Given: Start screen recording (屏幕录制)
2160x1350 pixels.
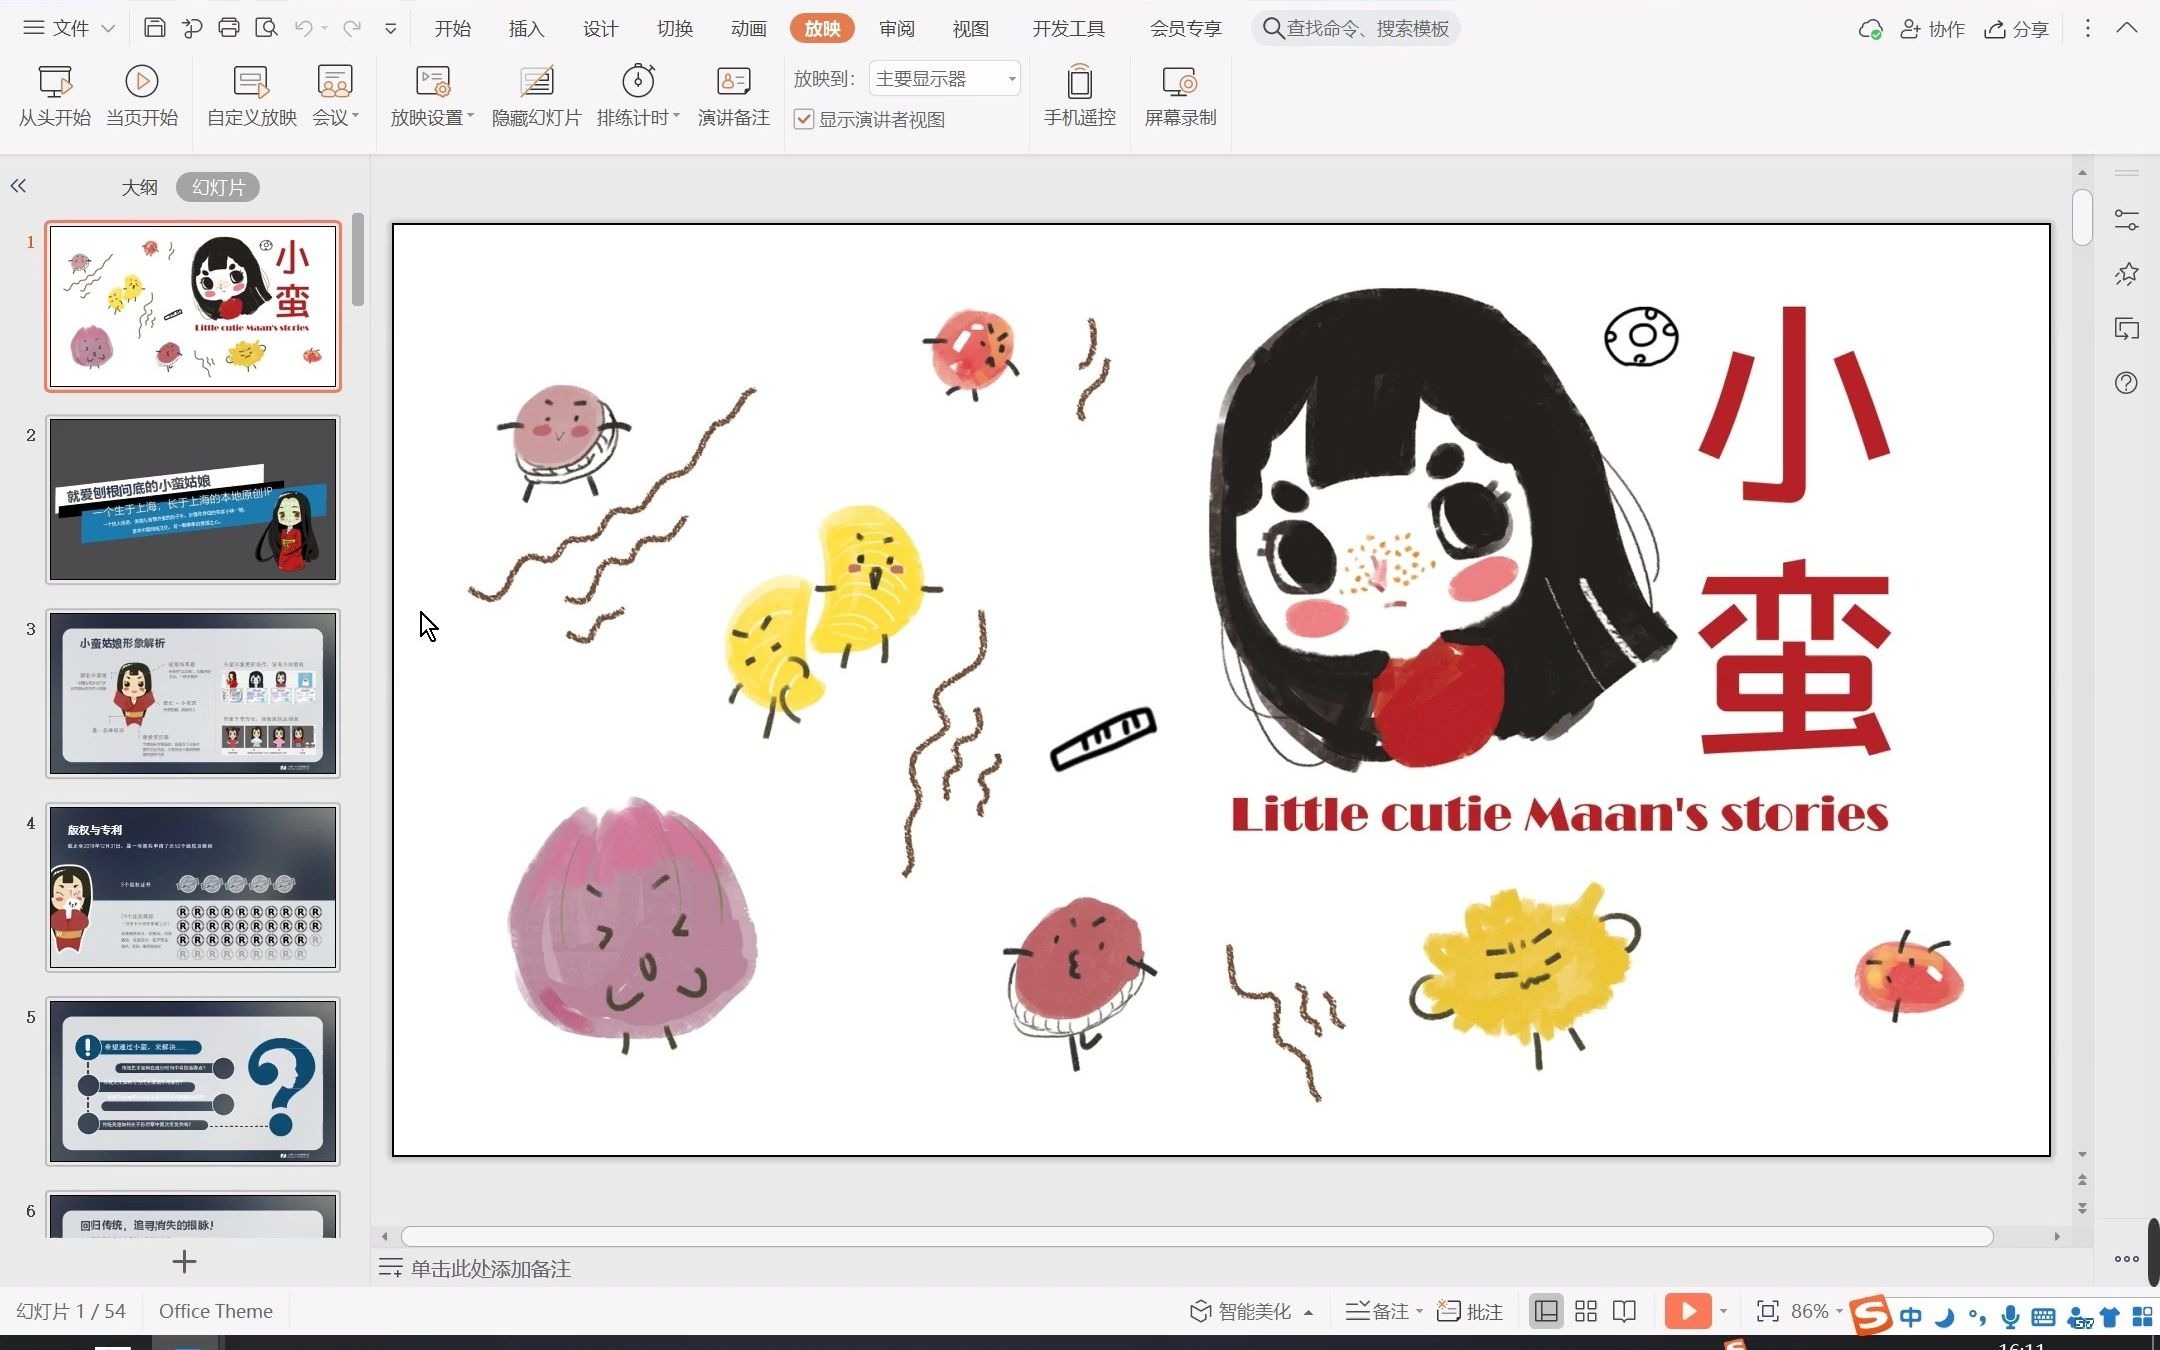Looking at the screenshot, I should [1180, 96].
